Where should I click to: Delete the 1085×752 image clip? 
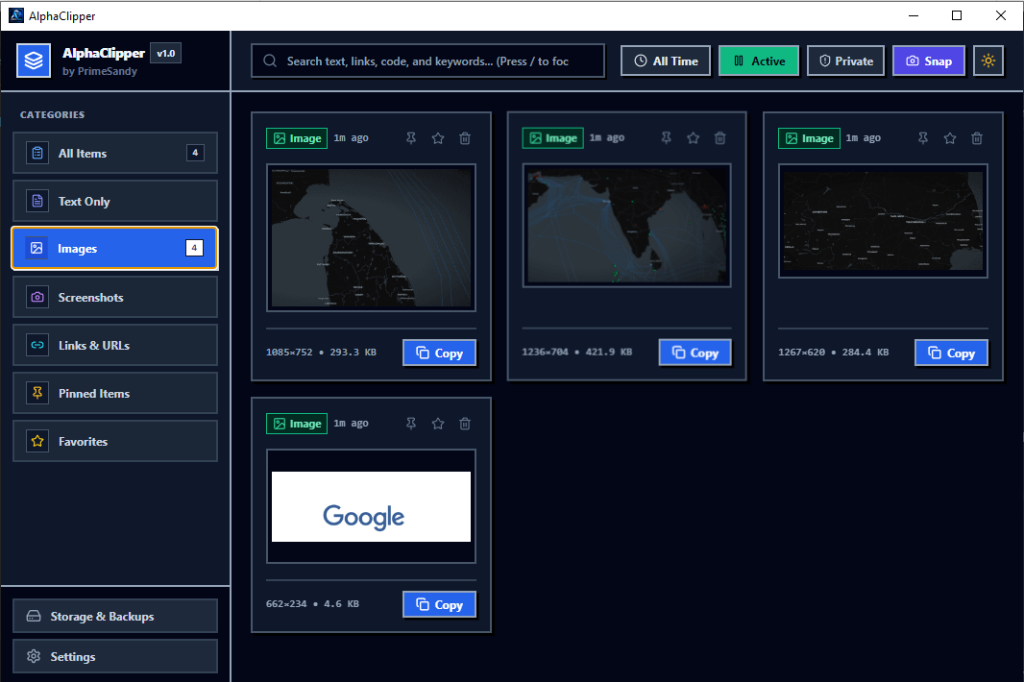(x=465, y=138)
